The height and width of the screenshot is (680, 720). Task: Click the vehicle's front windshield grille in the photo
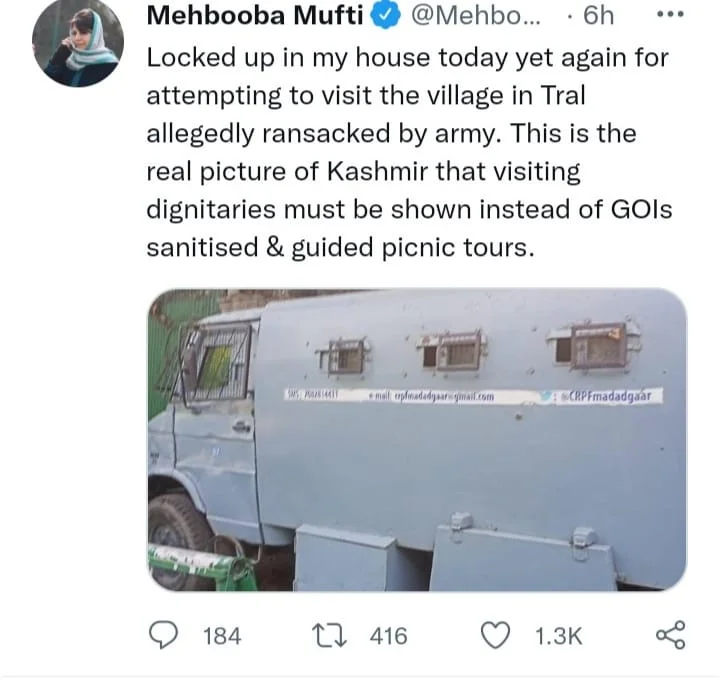point(216,361)
